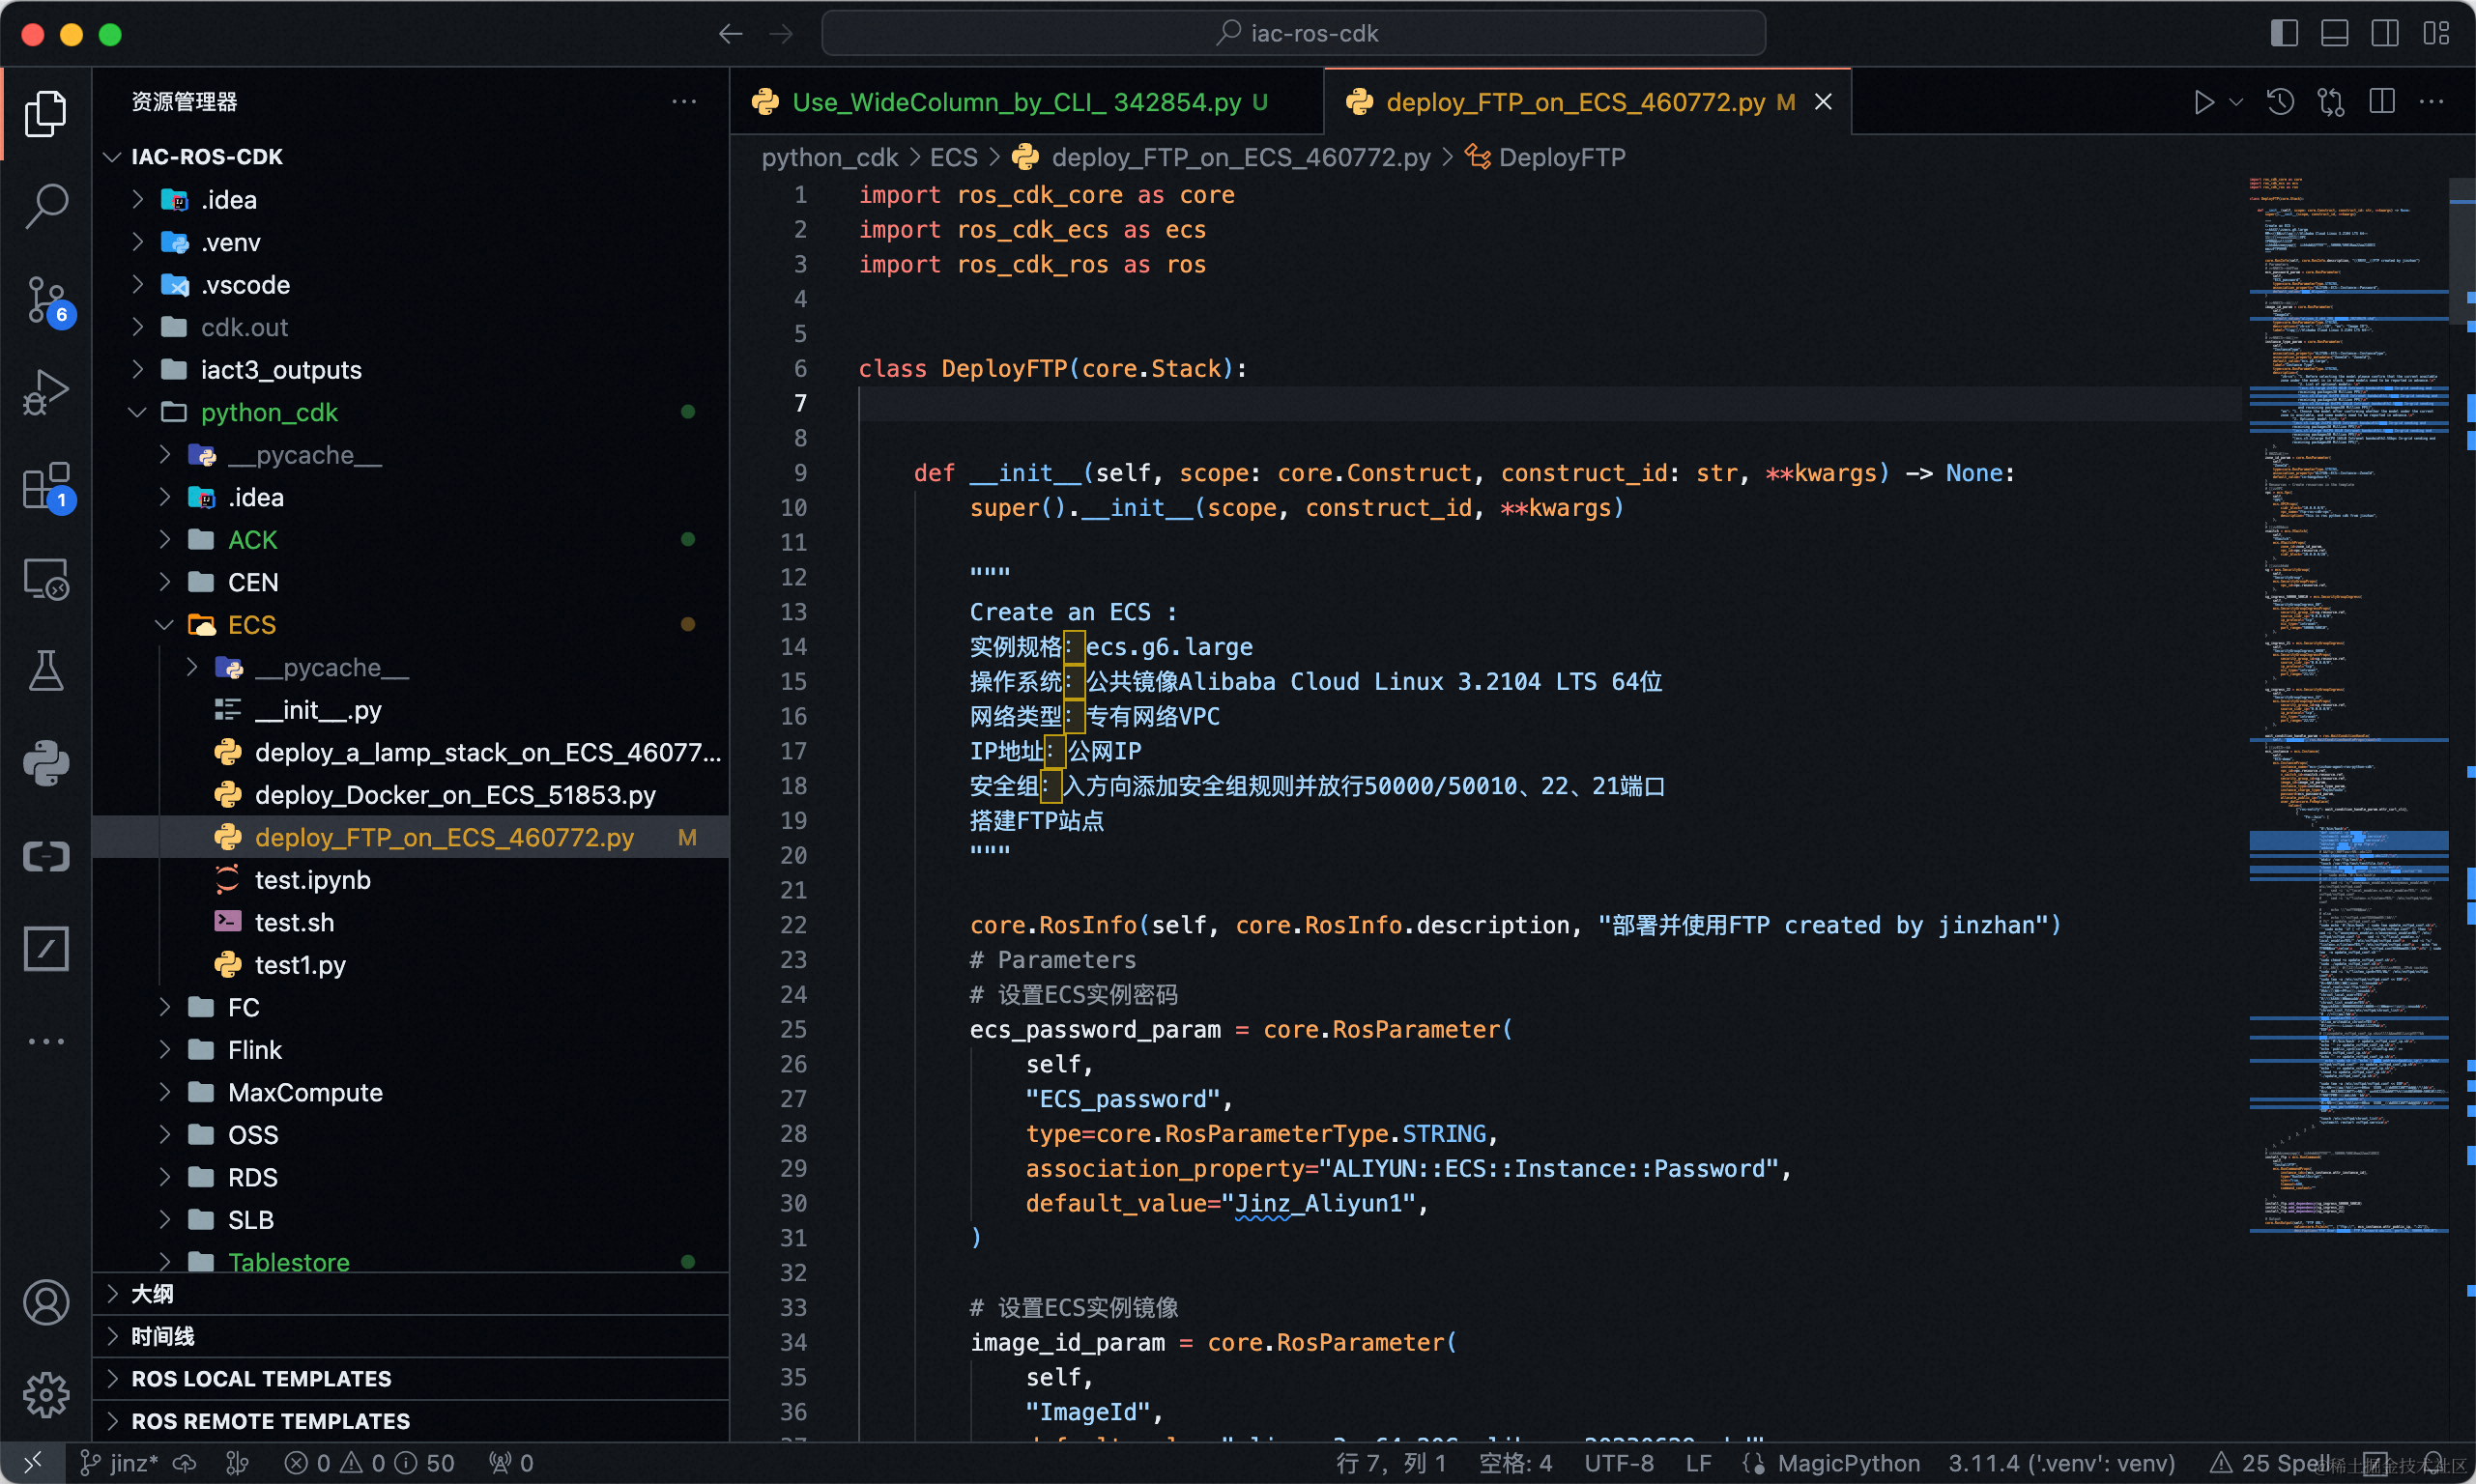
Task: Collapse the ECS folder
Action: click(411, 625)
